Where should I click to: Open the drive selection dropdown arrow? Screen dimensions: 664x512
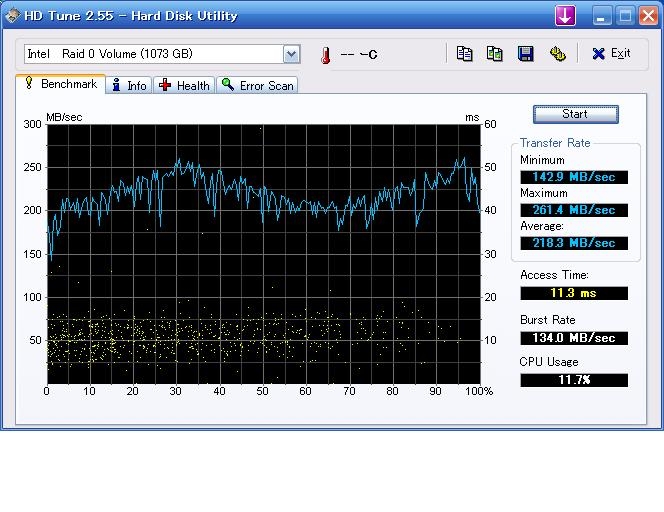click(x=291, y=54)
